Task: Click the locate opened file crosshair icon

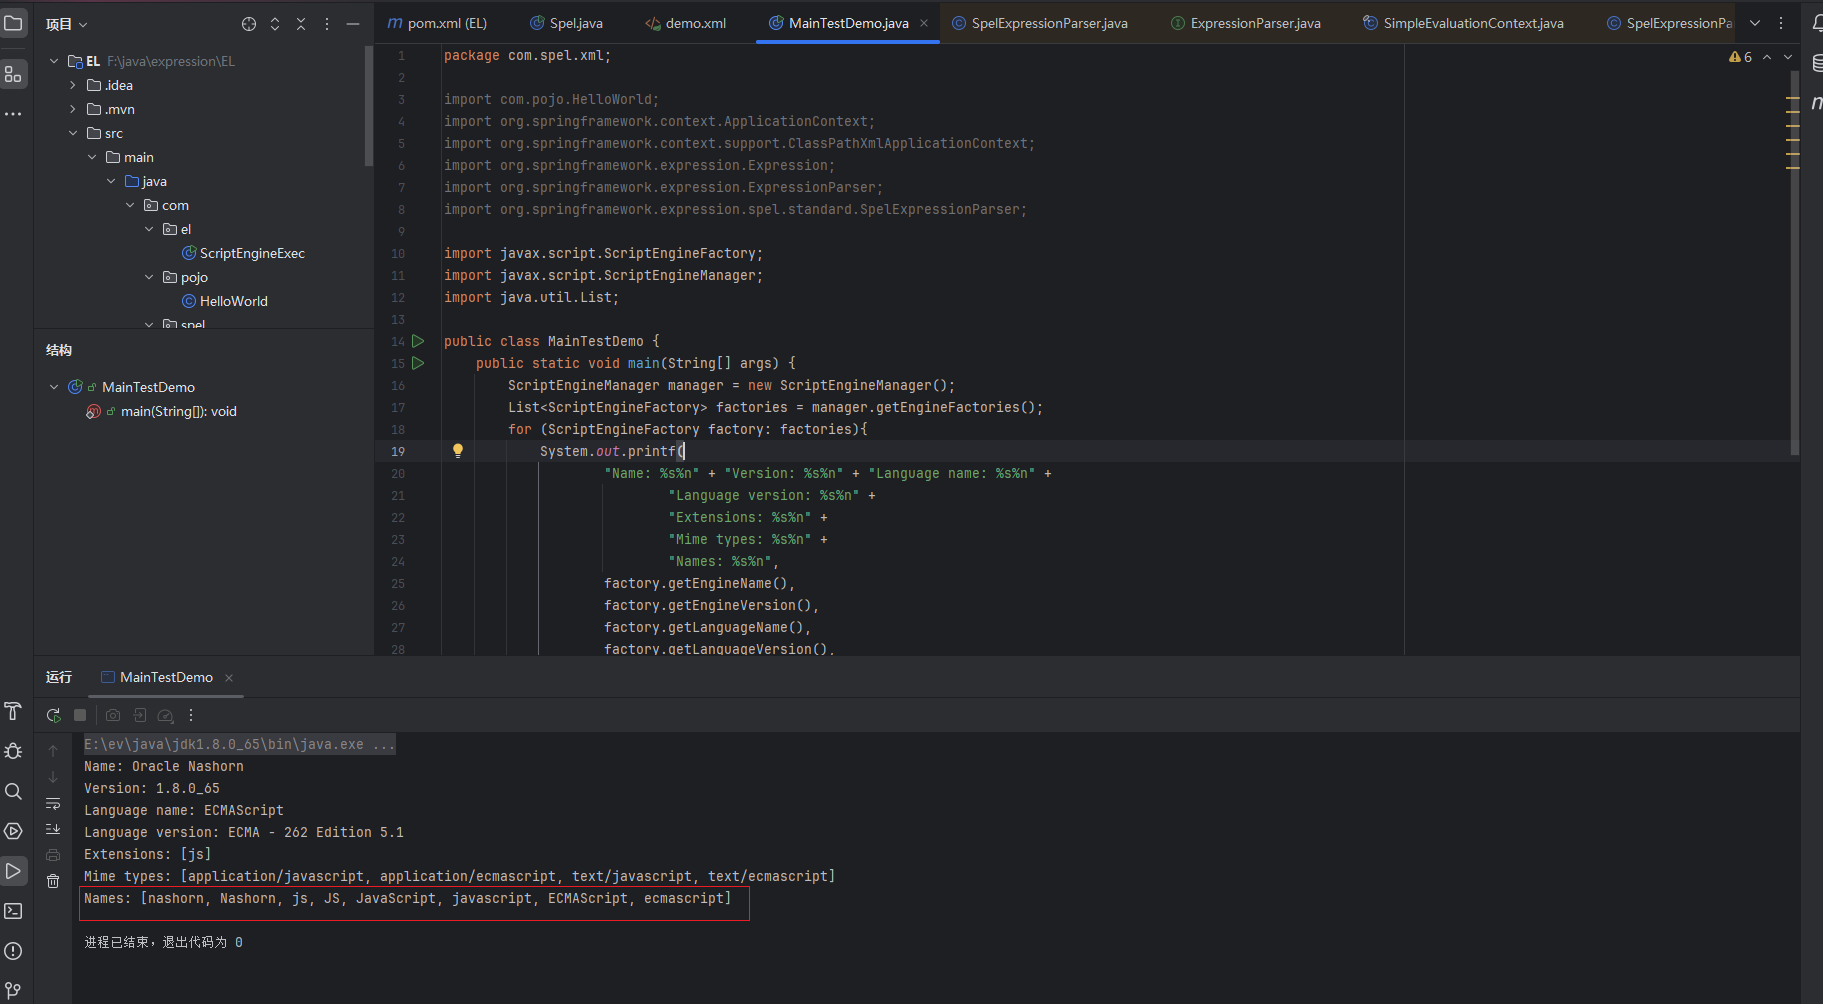Action: tap(249, 24)
